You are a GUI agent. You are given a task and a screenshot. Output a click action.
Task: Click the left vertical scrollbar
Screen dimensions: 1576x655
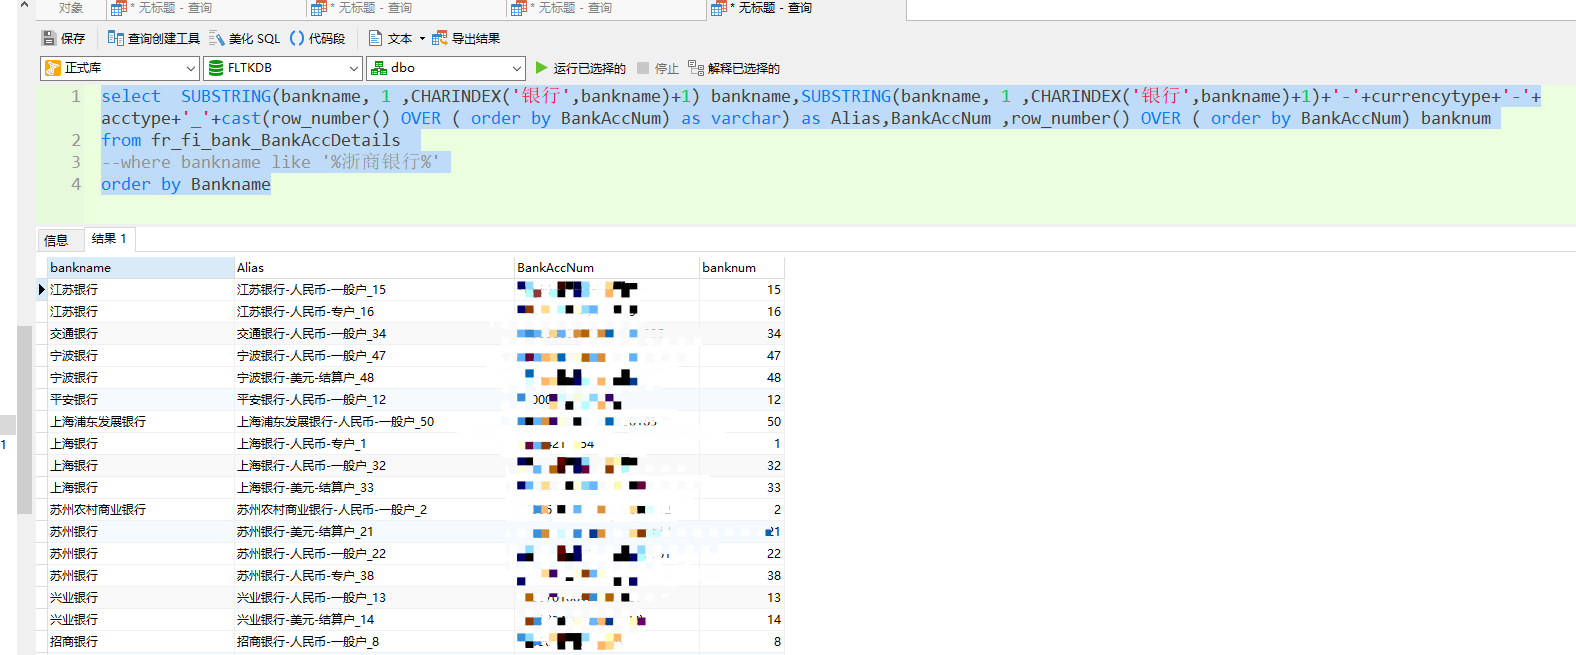pos(24,420)
